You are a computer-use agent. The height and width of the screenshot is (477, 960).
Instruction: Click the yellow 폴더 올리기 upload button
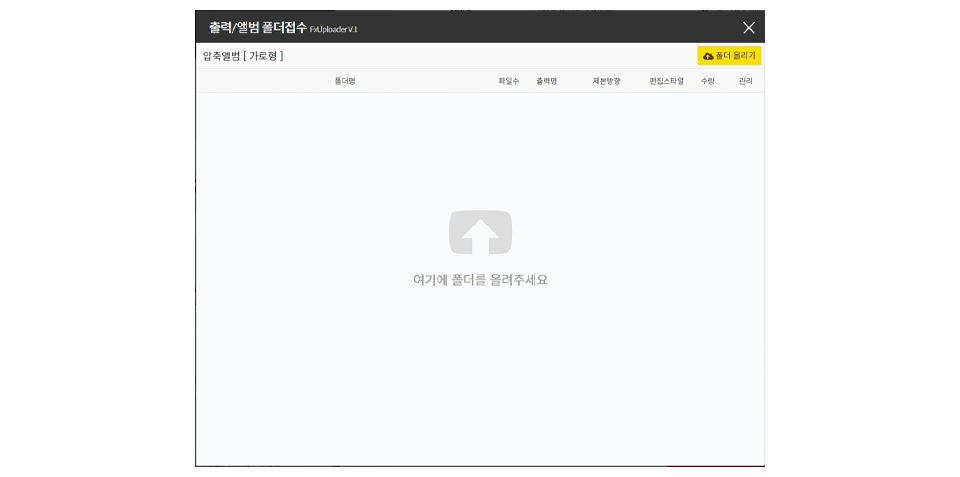coord(729,56)
